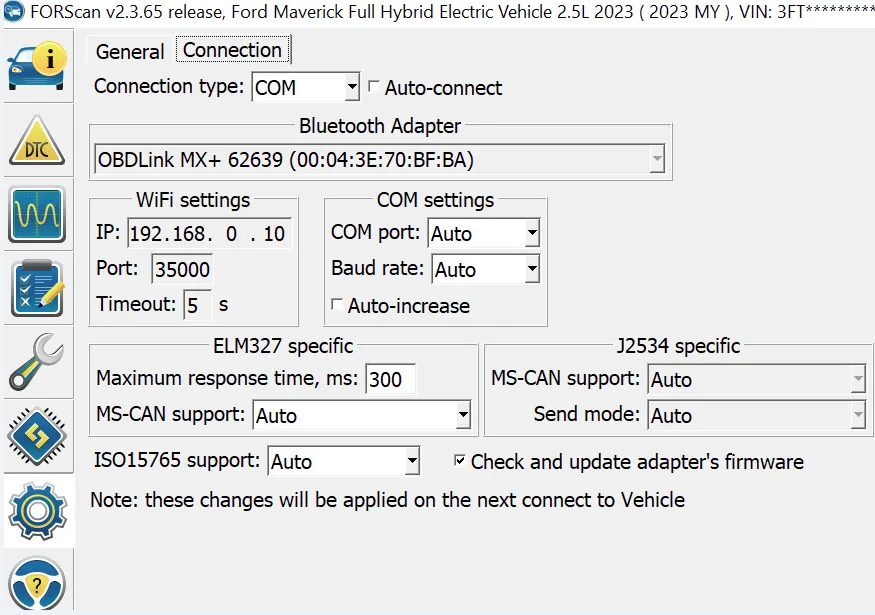Image resolution: width=875 pixels, height=615 pixels.
Task: Enable the Auto-connect checkbox
Action: click(374, 88)
